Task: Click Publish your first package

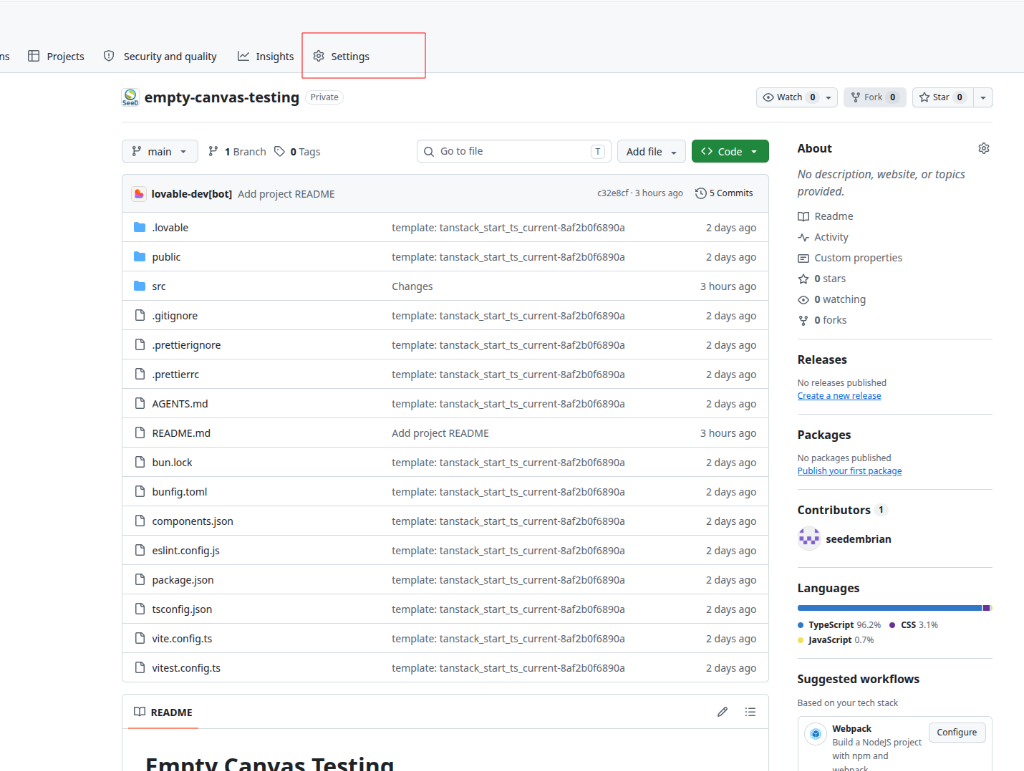Action: coord(850,471)
